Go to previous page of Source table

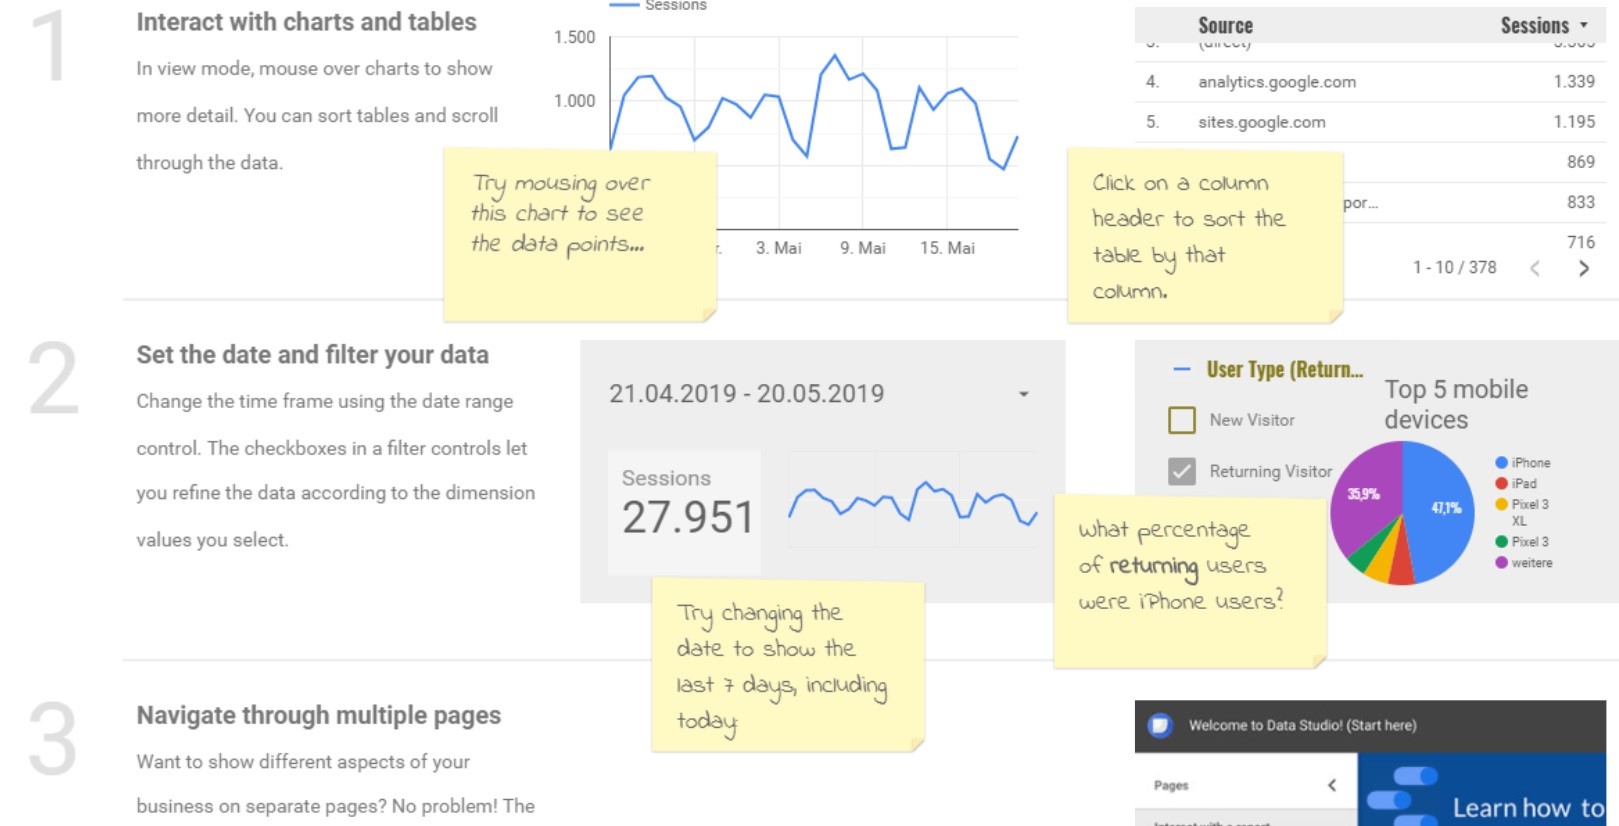click(1535, 268)
